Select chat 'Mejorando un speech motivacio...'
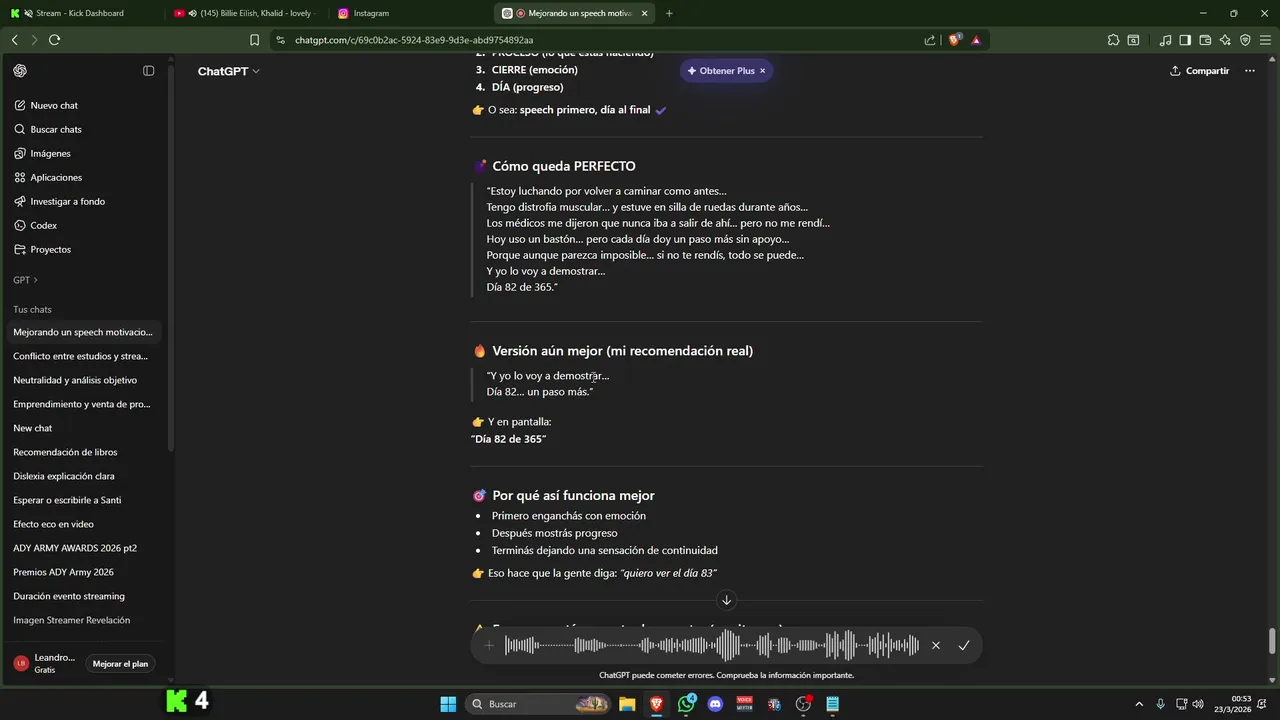 point(86,332)
